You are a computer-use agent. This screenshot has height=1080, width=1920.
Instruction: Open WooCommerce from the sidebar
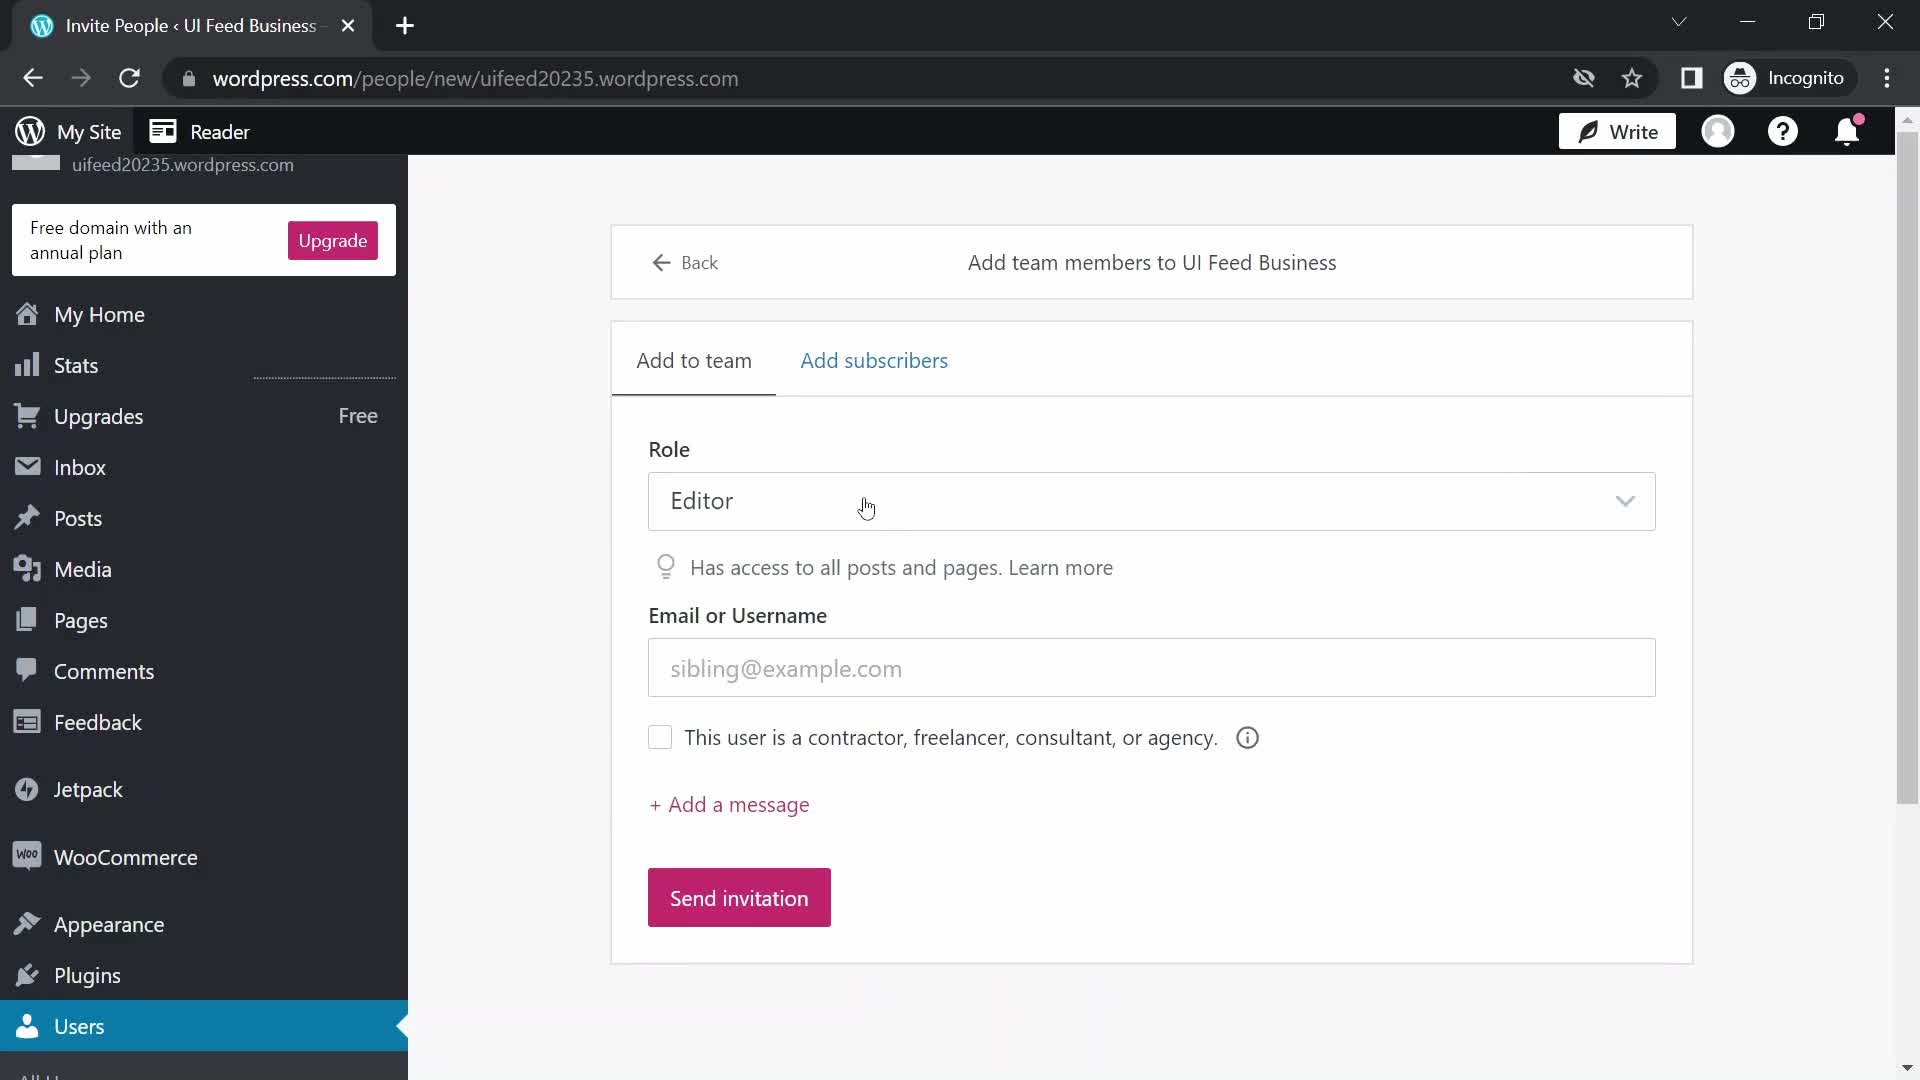pos(124,856)
